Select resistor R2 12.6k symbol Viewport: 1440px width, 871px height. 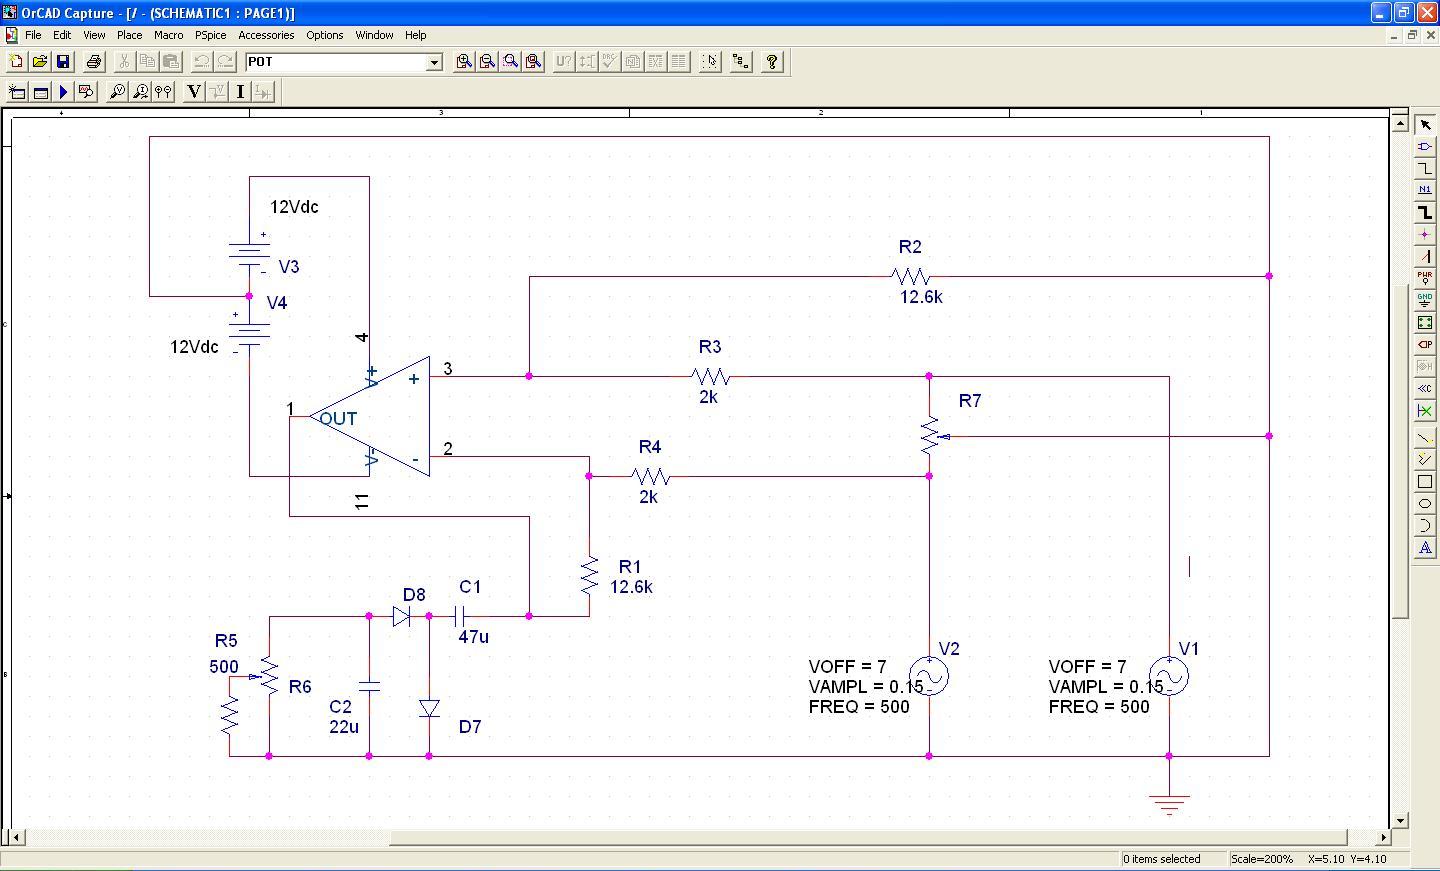pyautogui.click(x=910, y=276)
